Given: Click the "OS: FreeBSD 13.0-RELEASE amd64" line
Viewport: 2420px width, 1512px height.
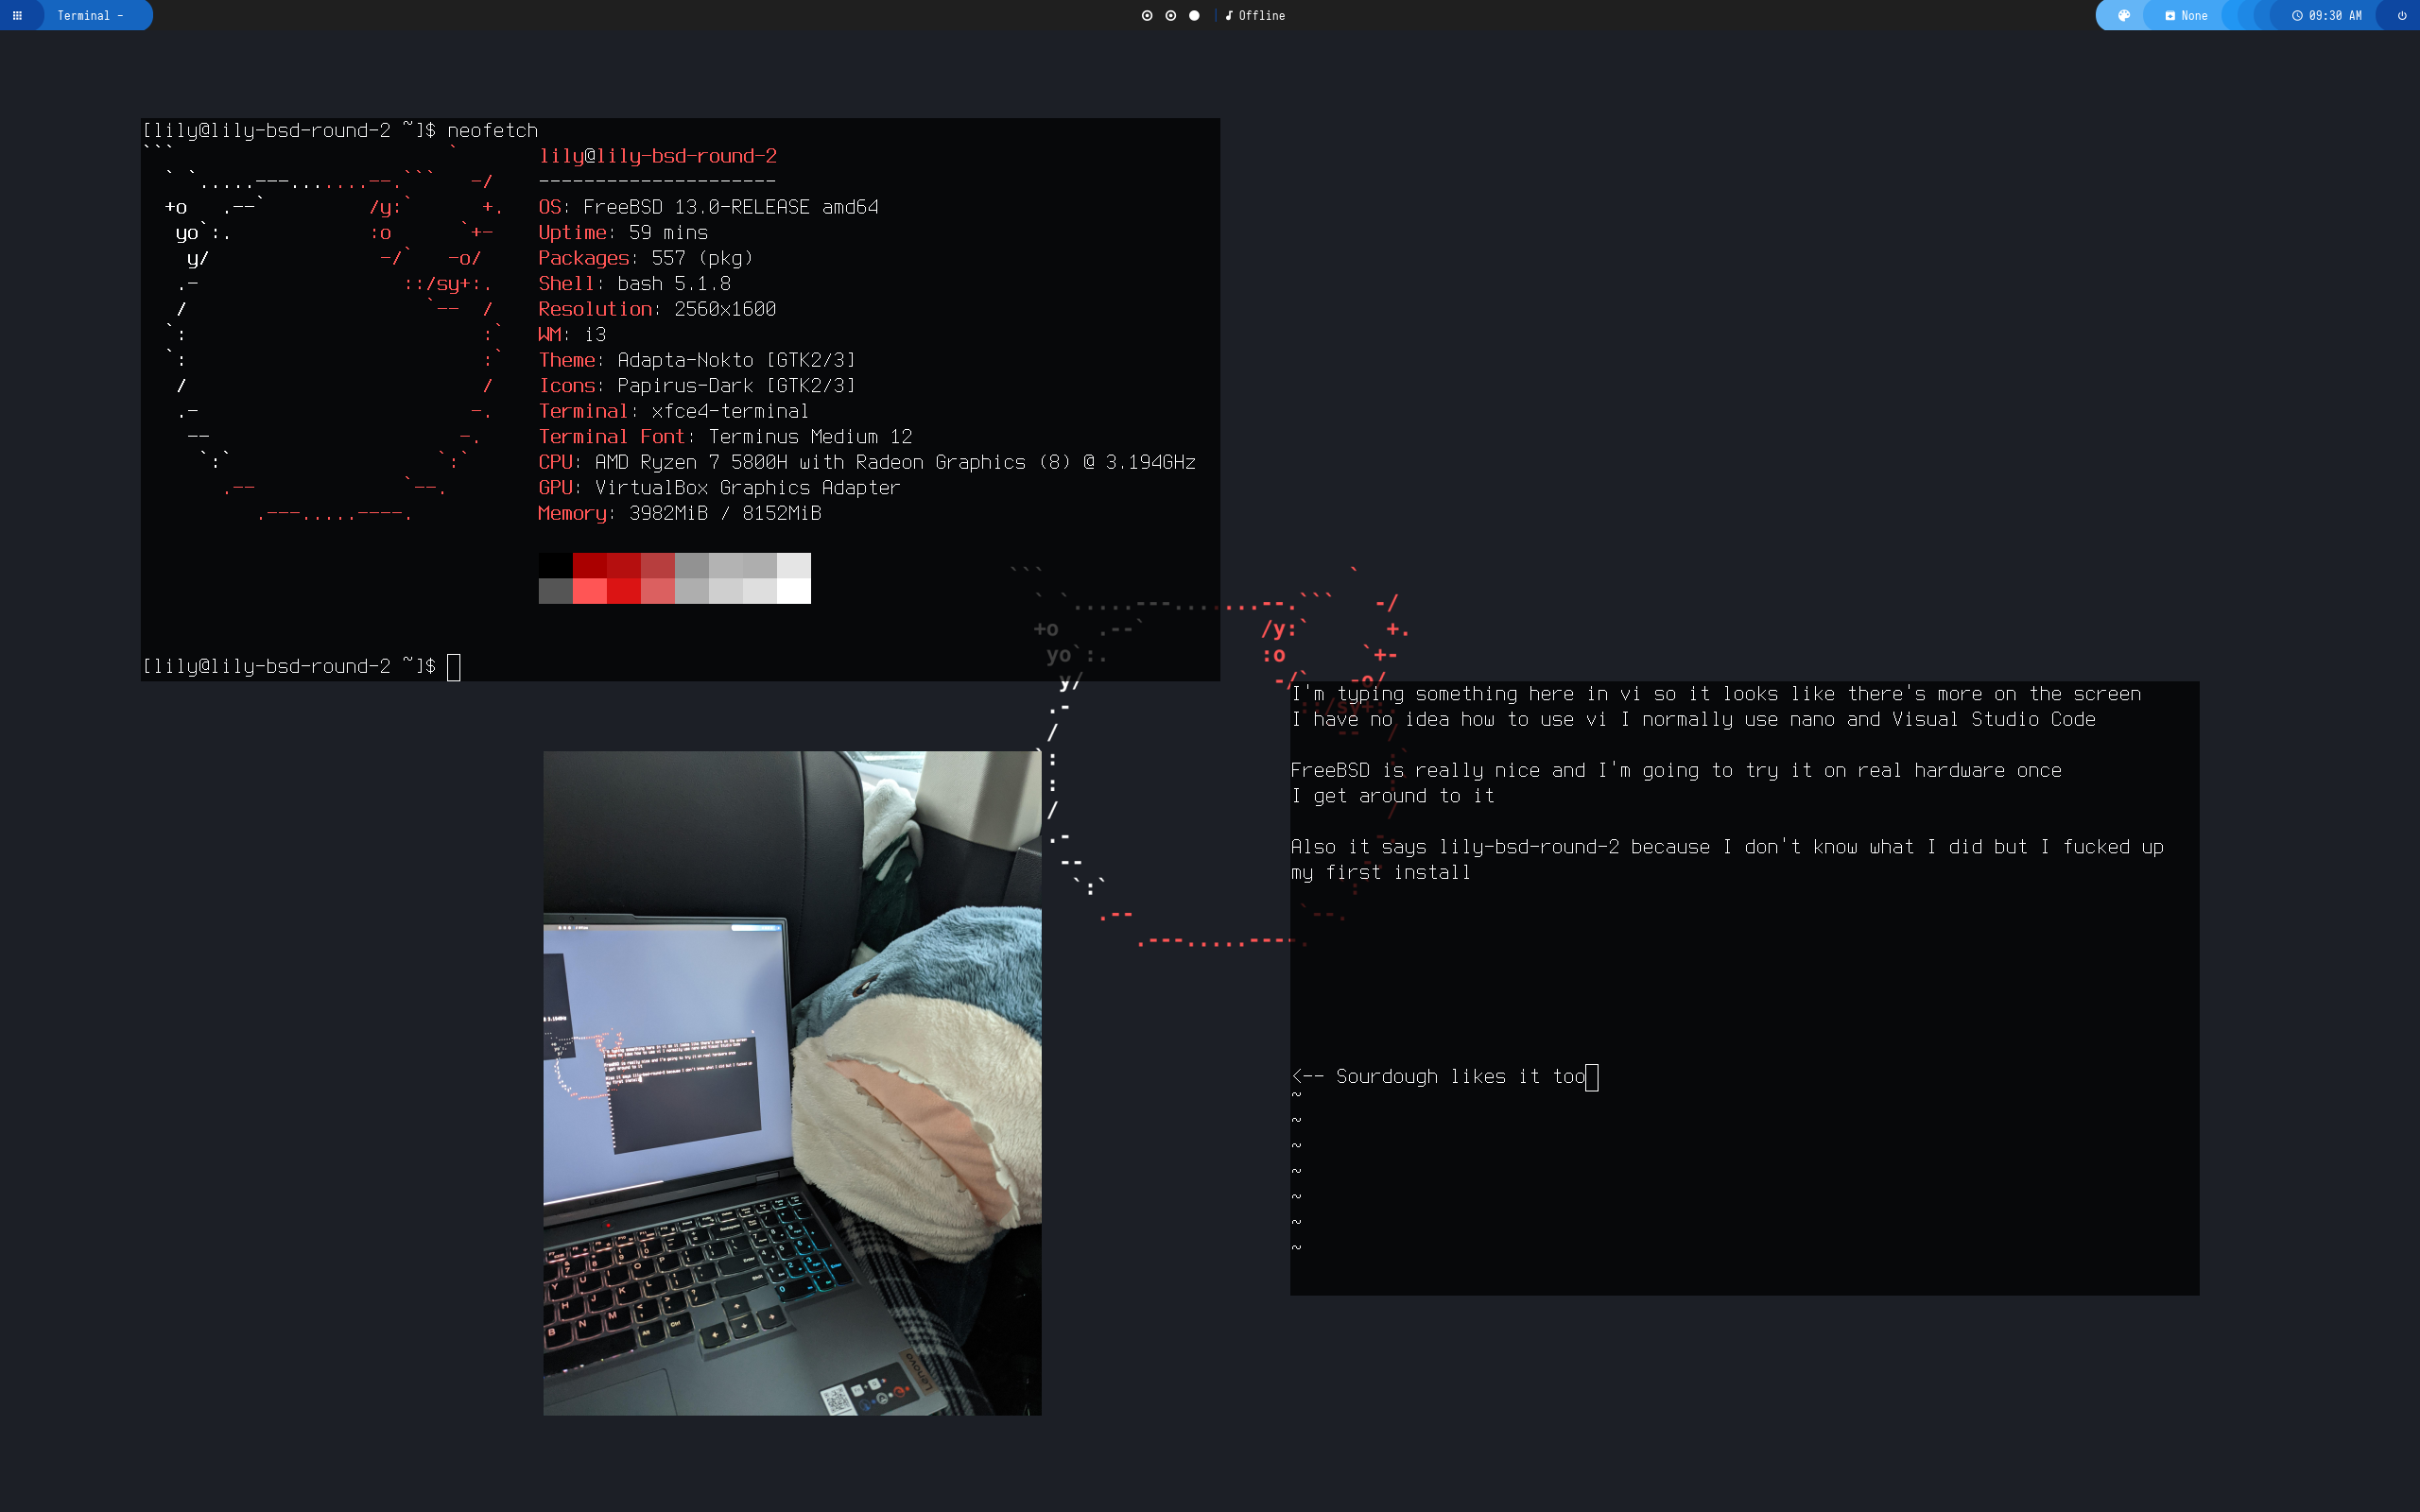Looking at the screenshot, I should pyautogui.click(x=708, y=207).
